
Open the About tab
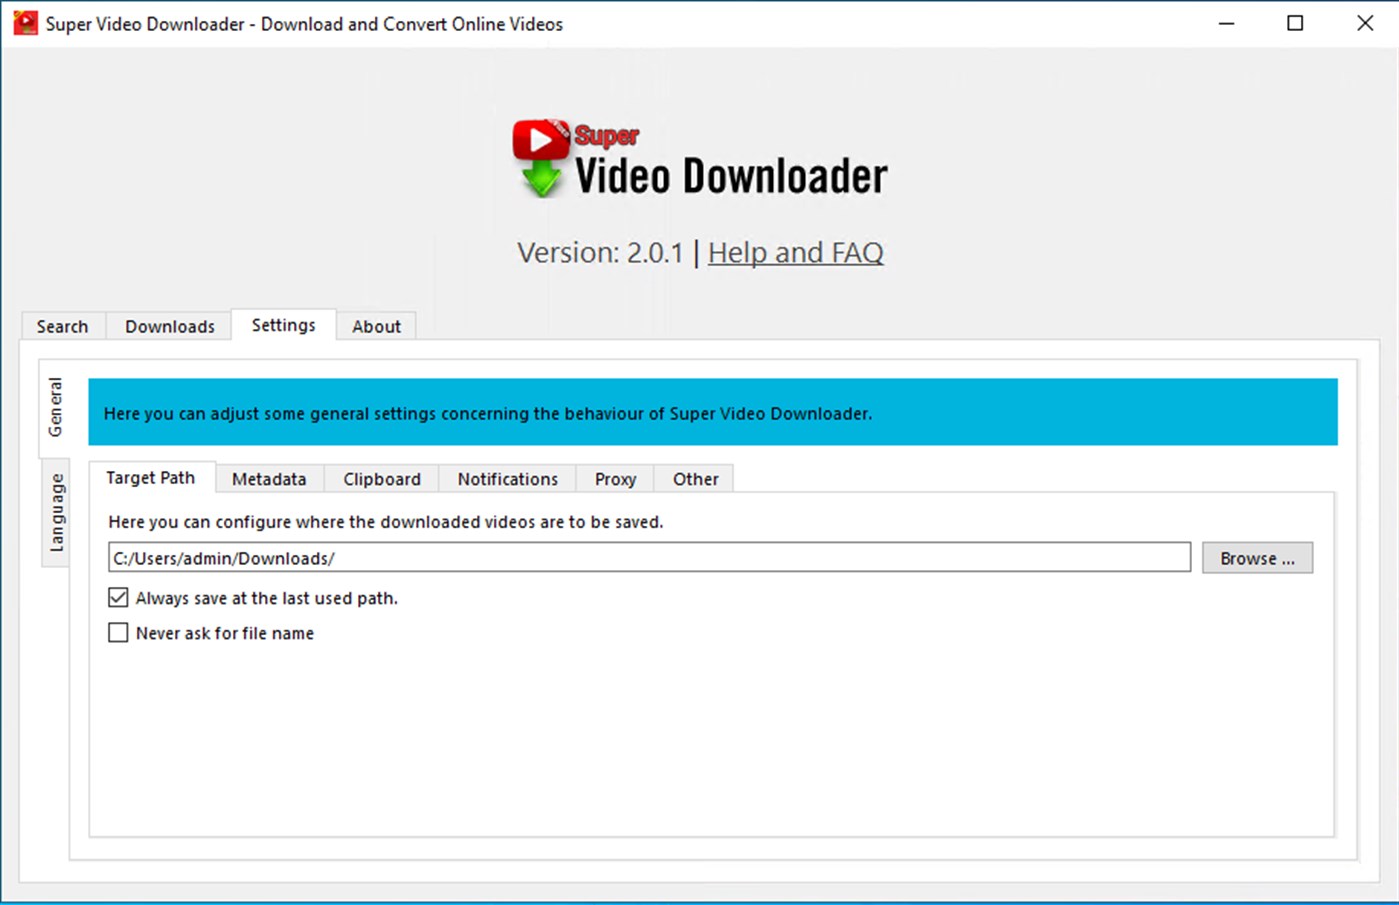click(x=376, y=326)
